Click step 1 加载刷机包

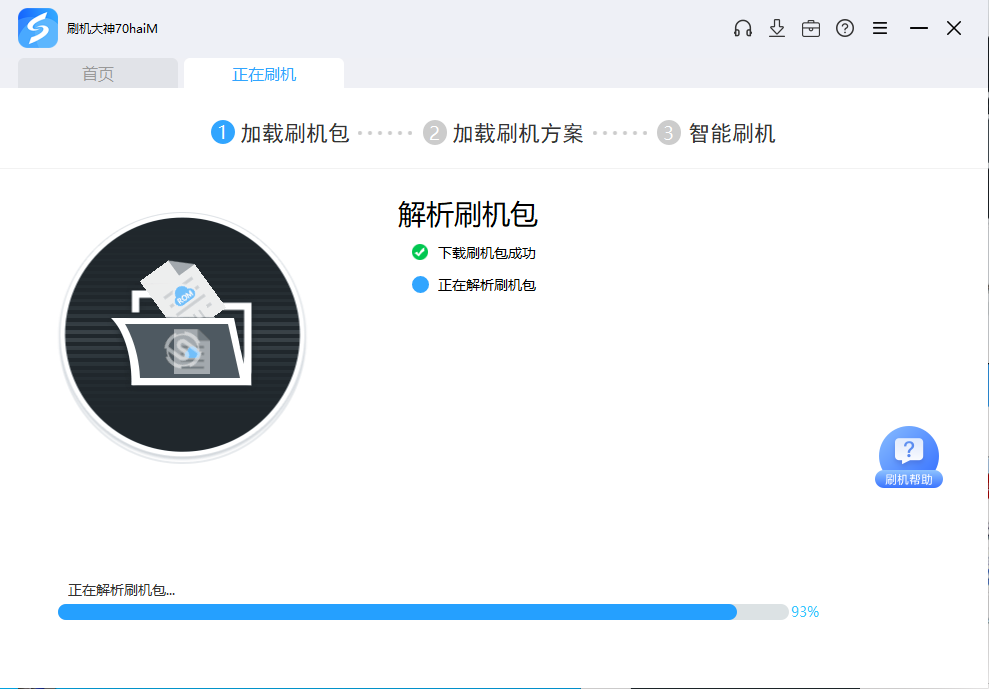[281, 133]
